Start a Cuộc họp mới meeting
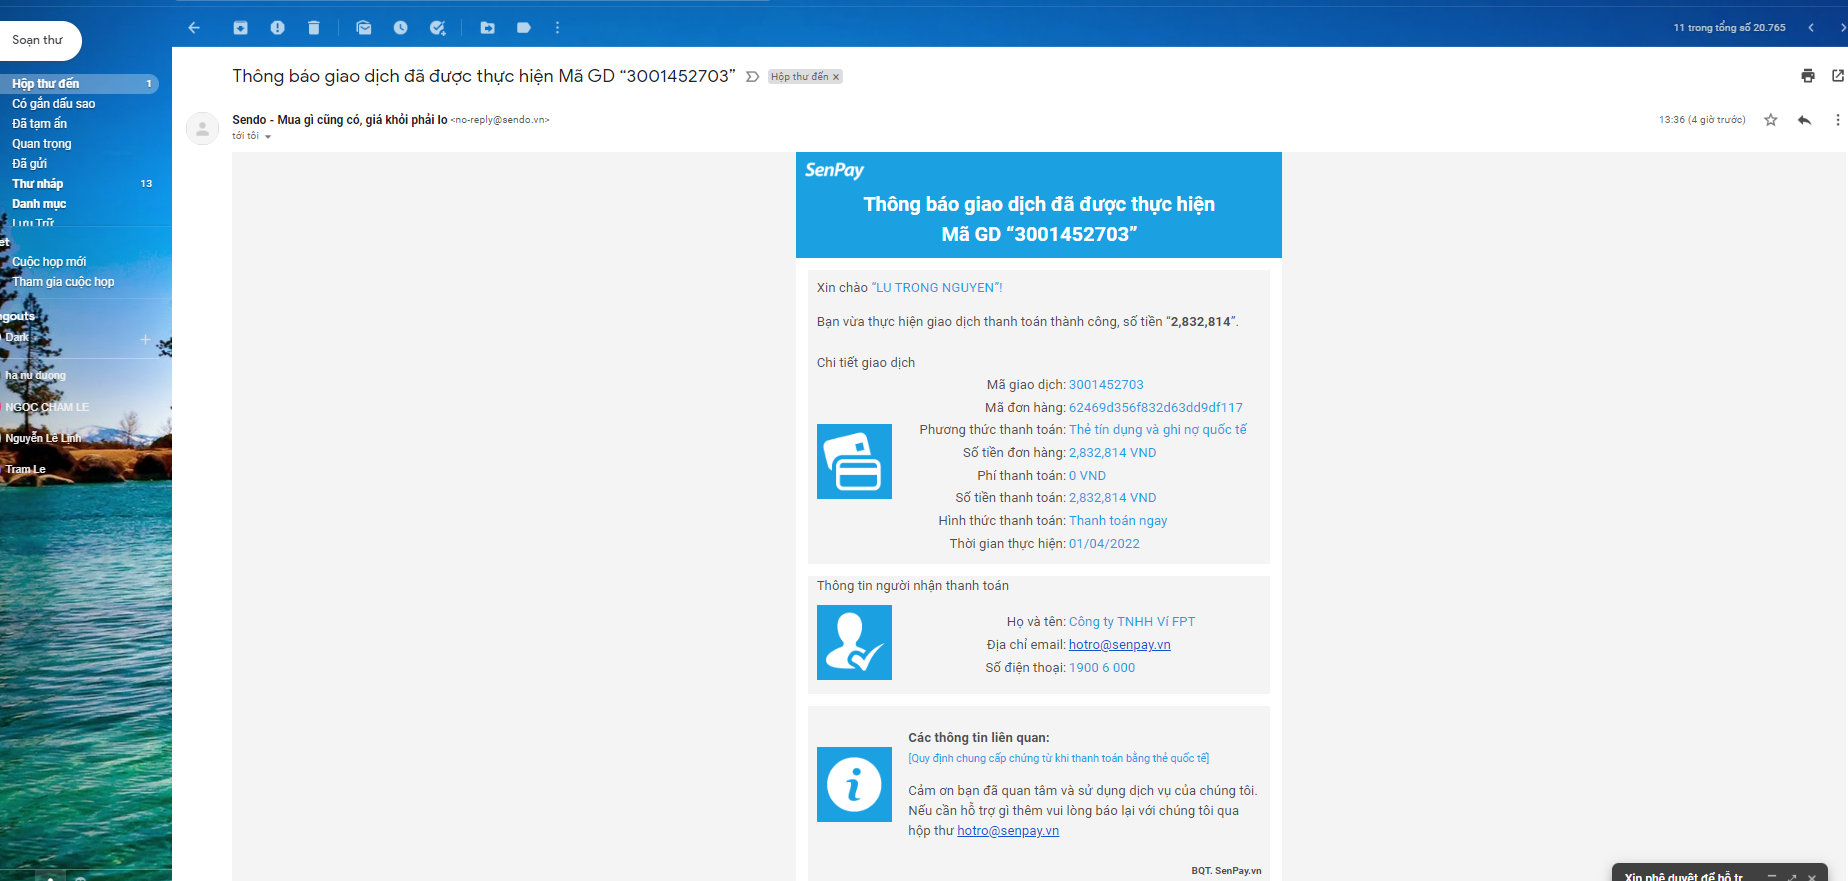1848x881 pixels. pos(49,262)
